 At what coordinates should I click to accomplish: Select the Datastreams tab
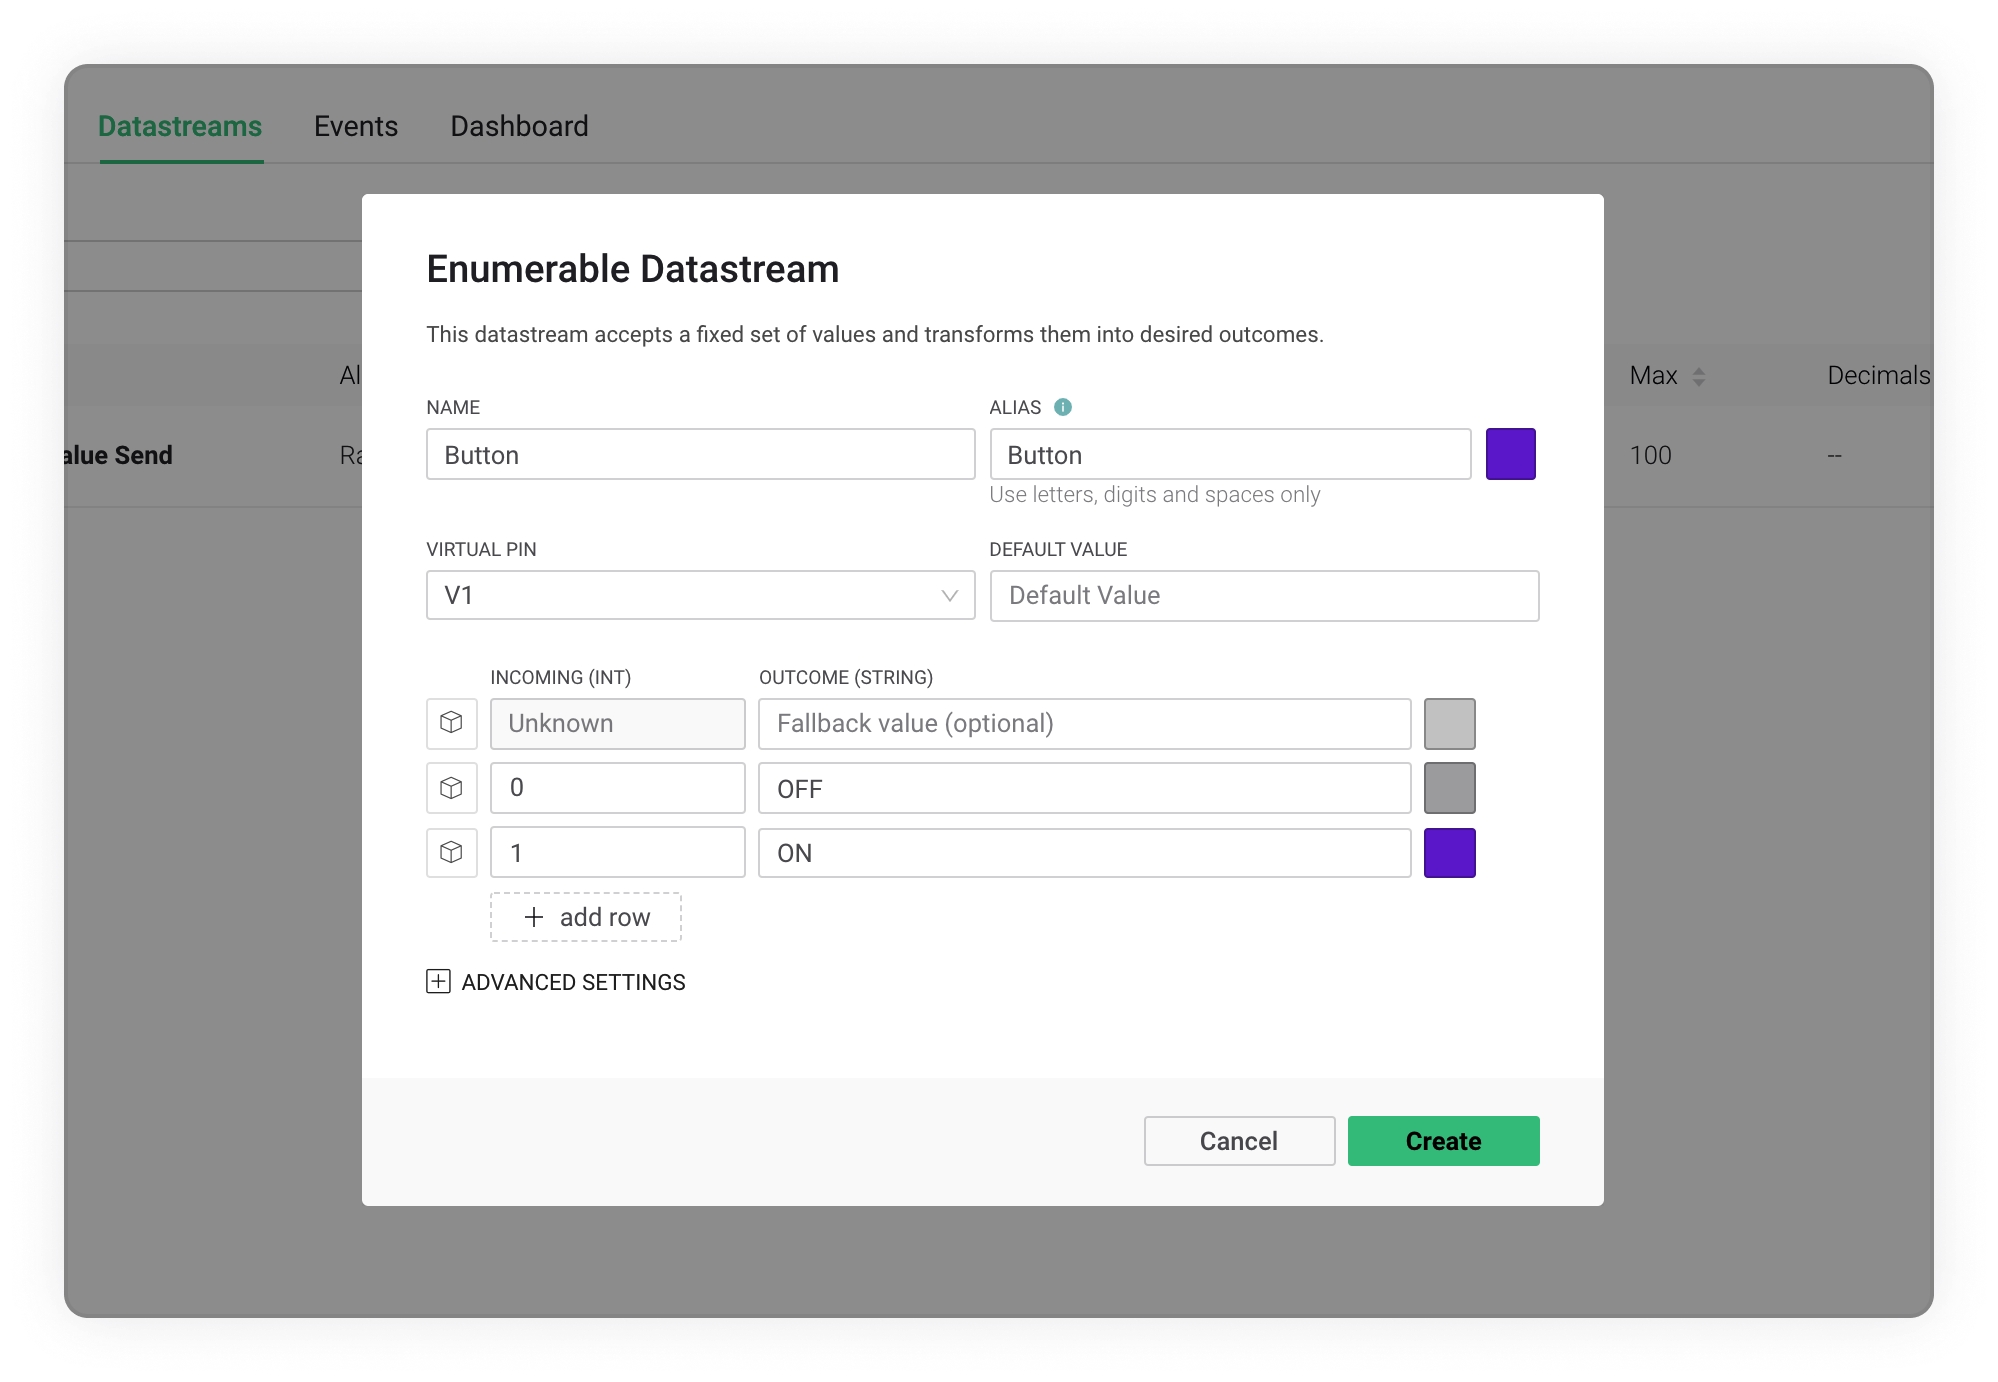[180, 126]
